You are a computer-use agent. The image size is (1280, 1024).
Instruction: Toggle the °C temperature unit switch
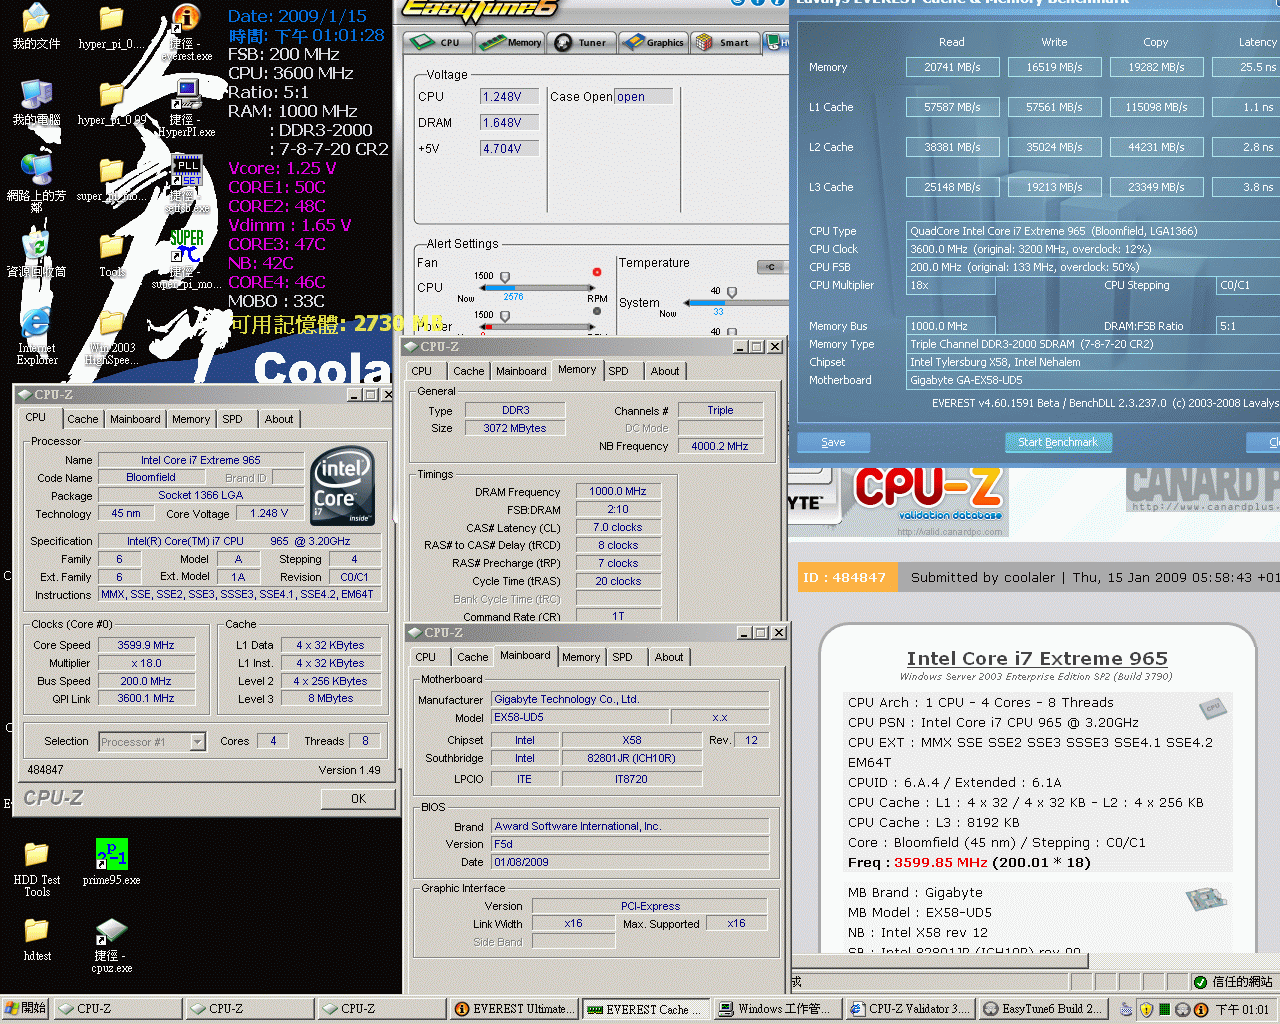[770, 266]
